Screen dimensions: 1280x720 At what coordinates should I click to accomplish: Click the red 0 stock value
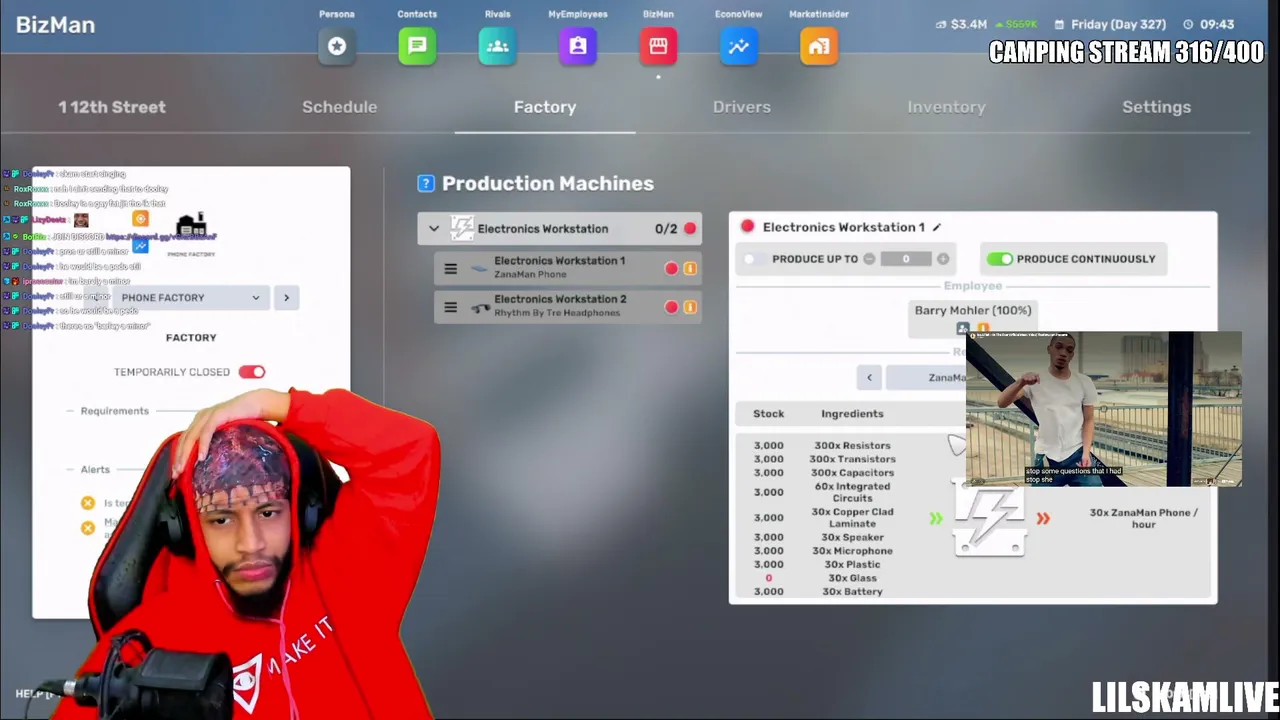point(769,578)
